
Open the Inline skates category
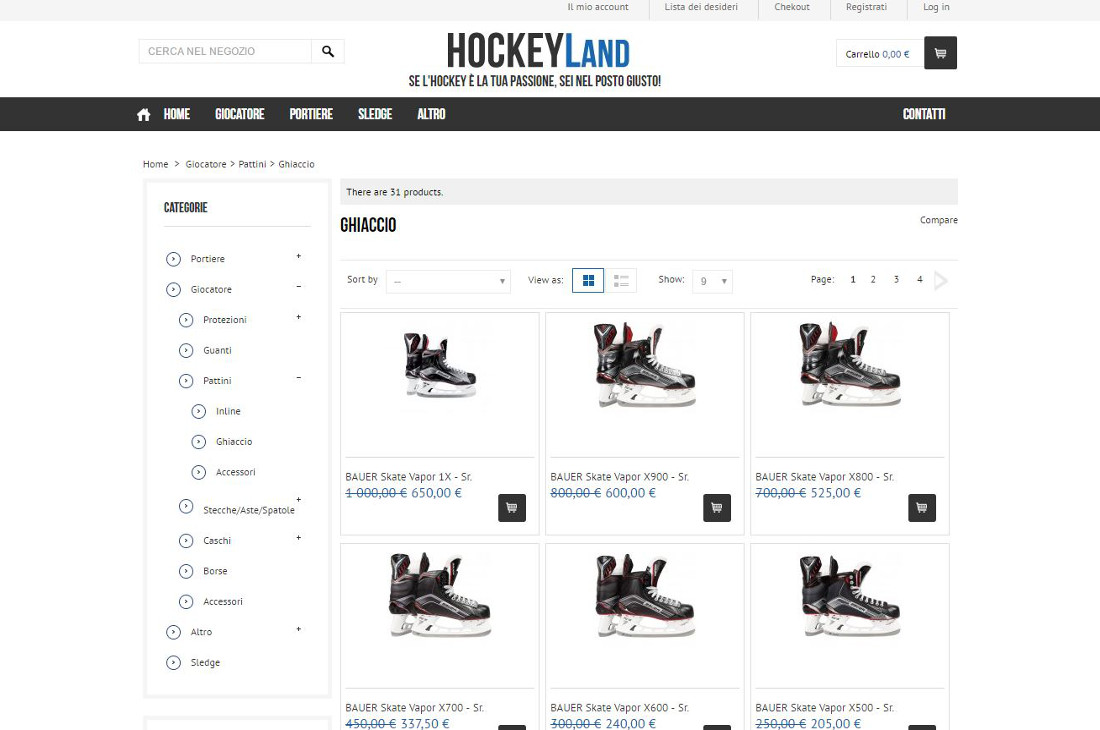pyautogui.click(x=228, y=412)
